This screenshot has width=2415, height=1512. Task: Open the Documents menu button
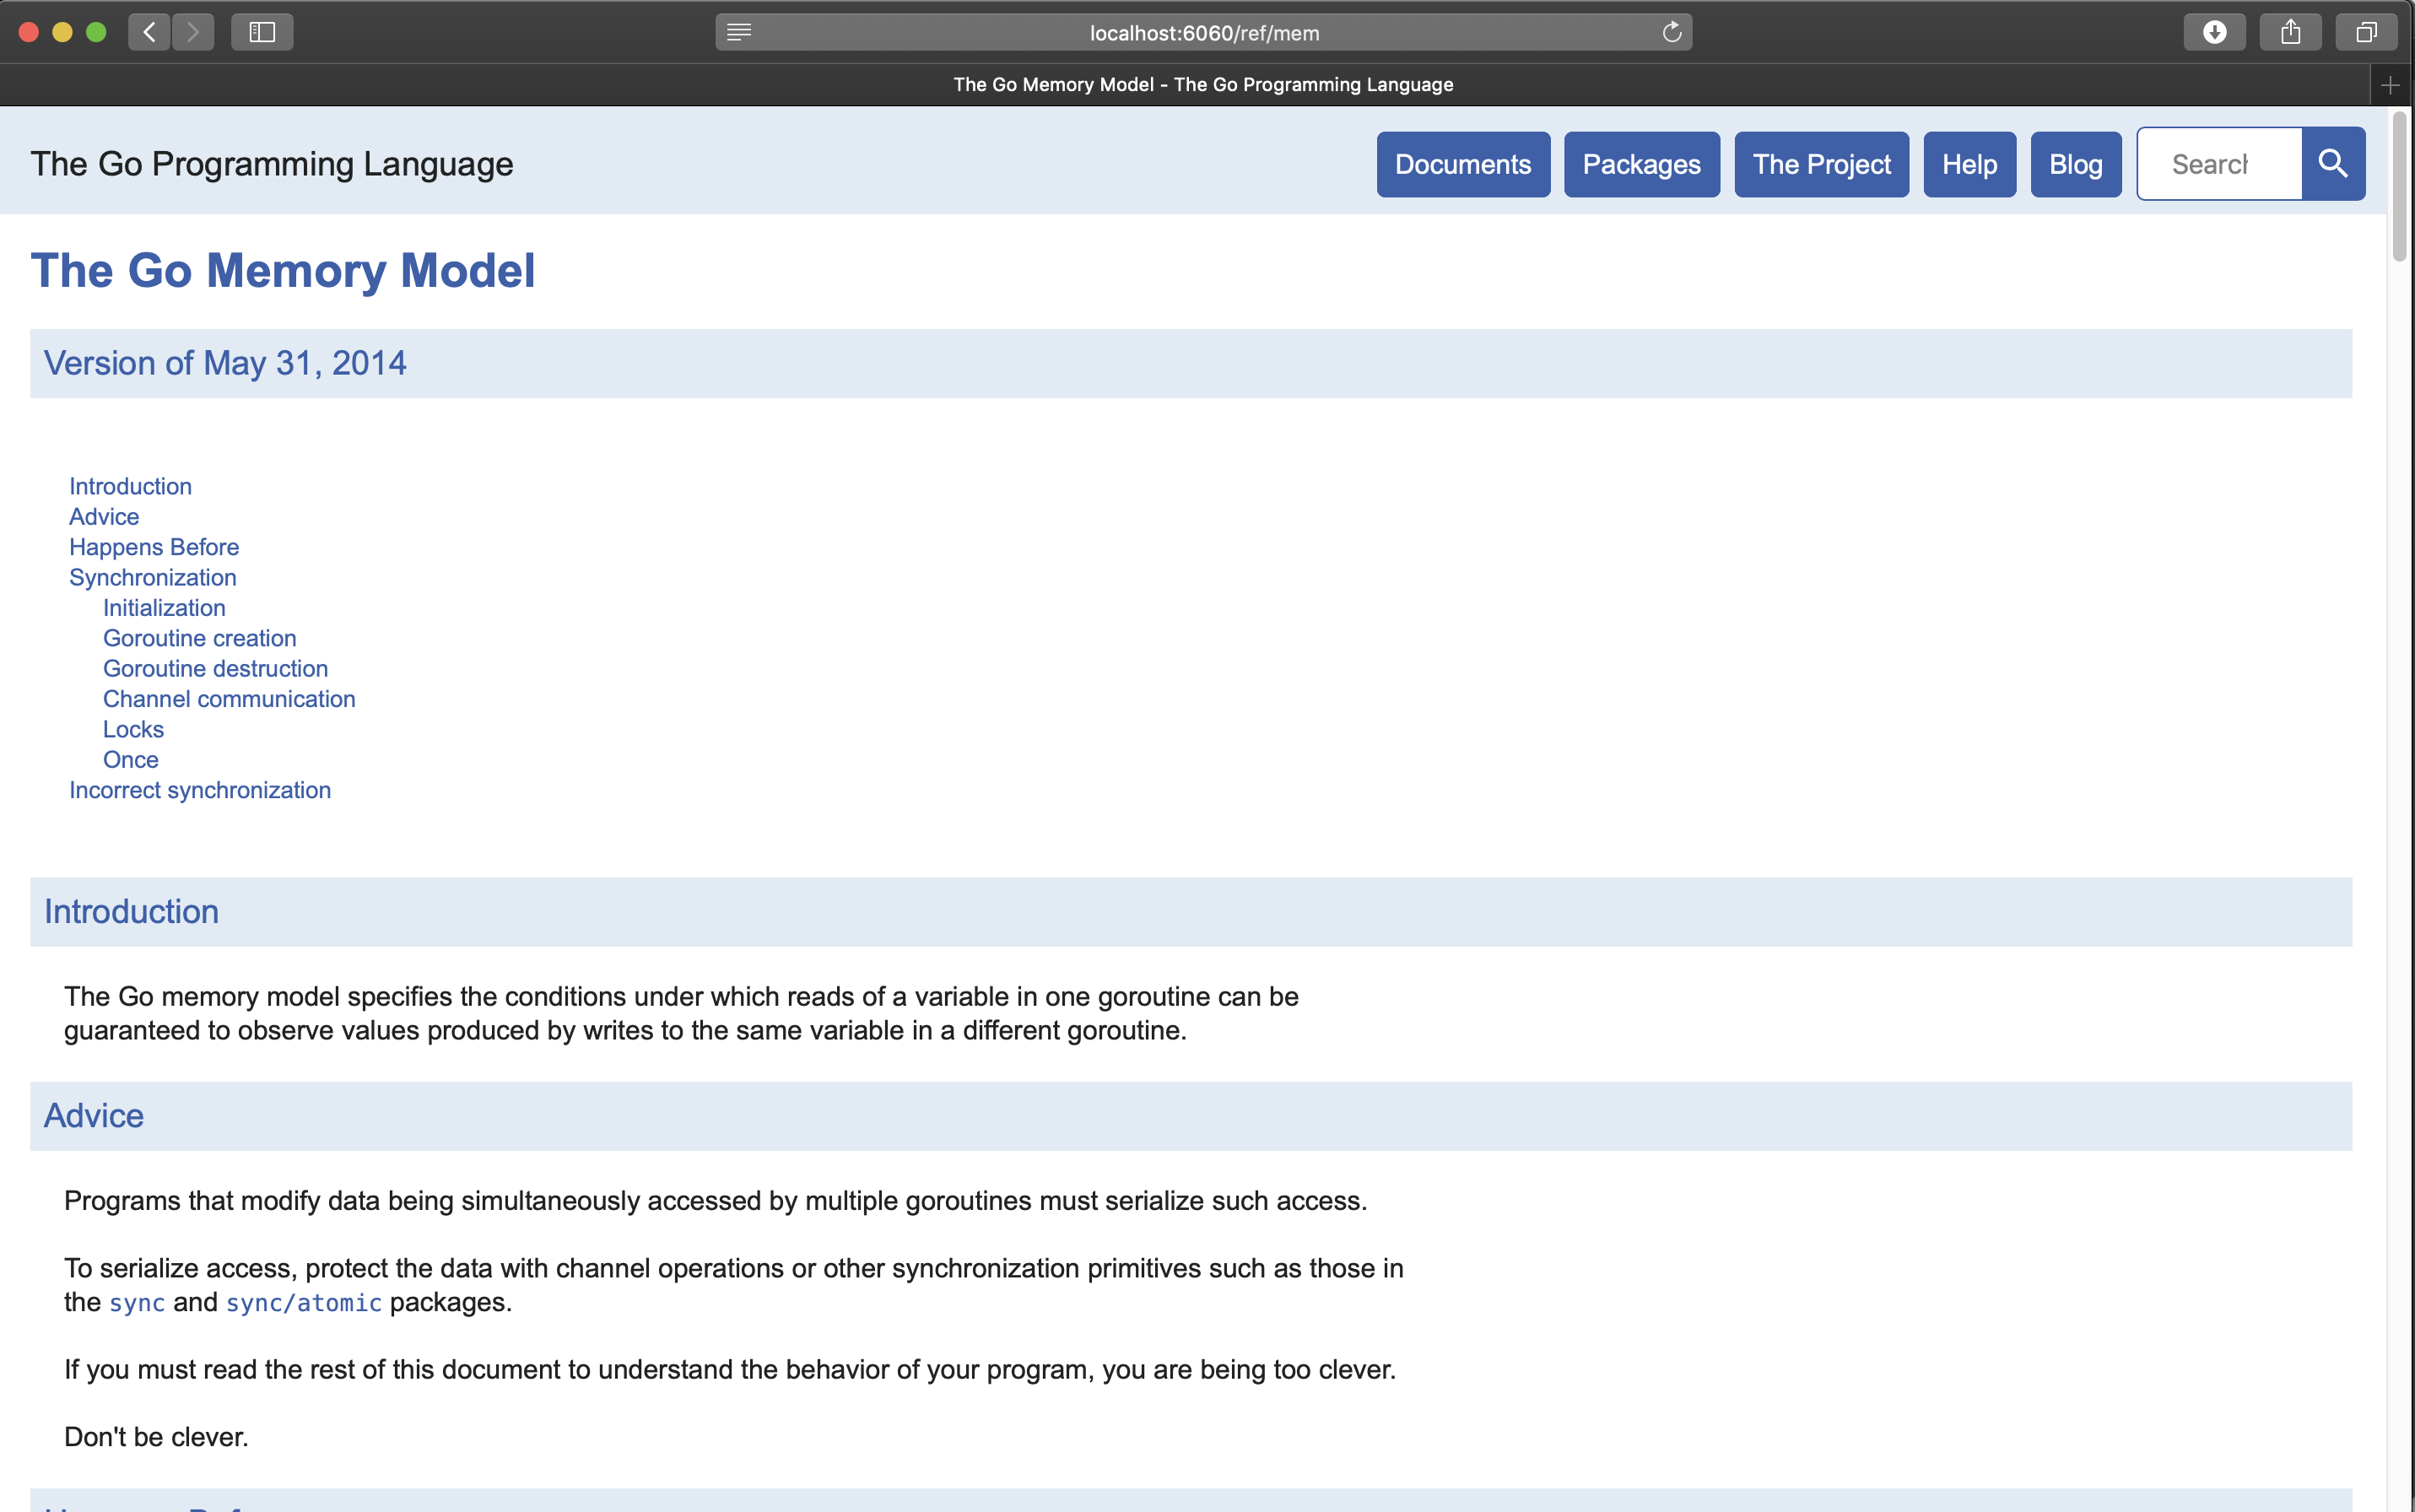pyautogui.click(x=1462, y=164)
